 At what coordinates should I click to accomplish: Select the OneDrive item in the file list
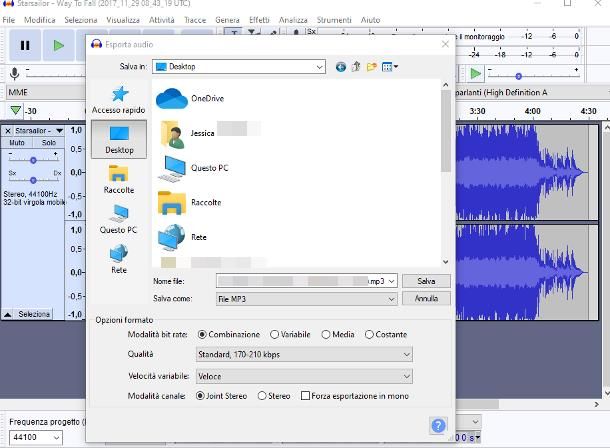click(x=190, y=98)
